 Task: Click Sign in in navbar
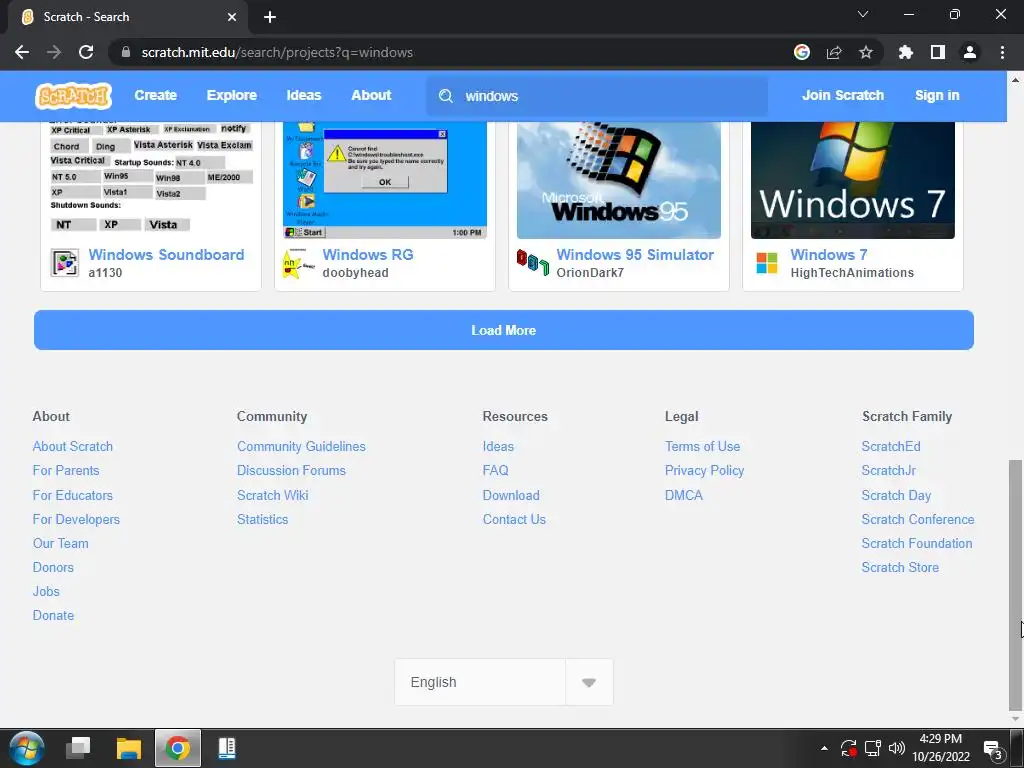pyautogui.click(x=936, y=95)
